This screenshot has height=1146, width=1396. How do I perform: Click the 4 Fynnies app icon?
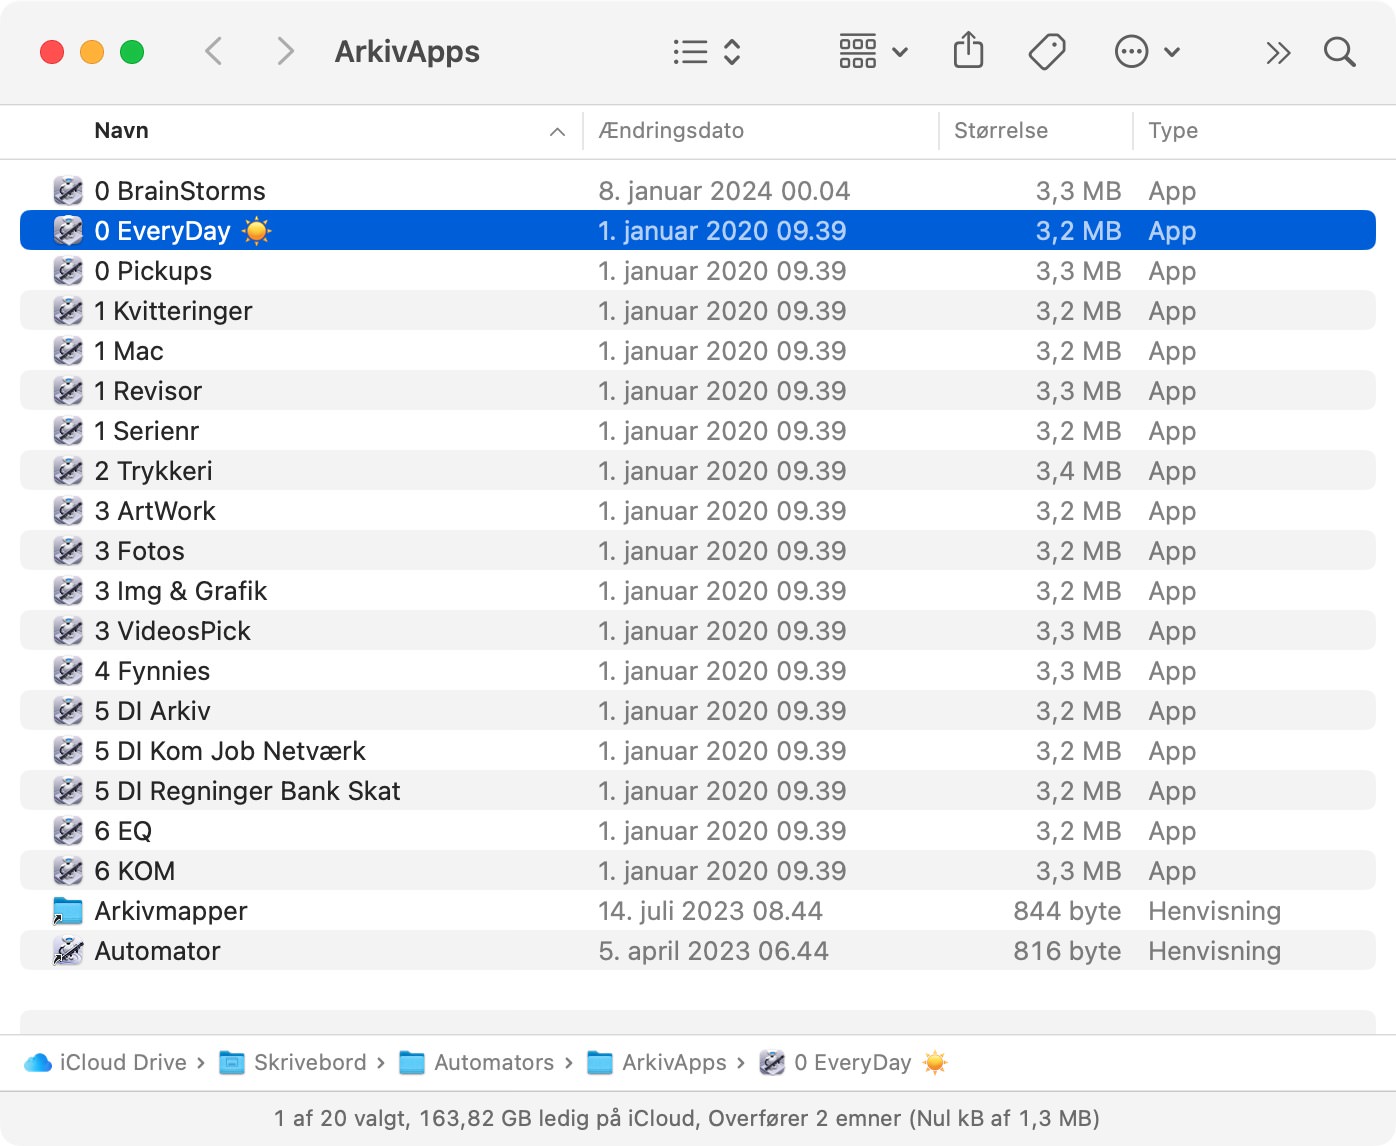[x=68, y=670]
